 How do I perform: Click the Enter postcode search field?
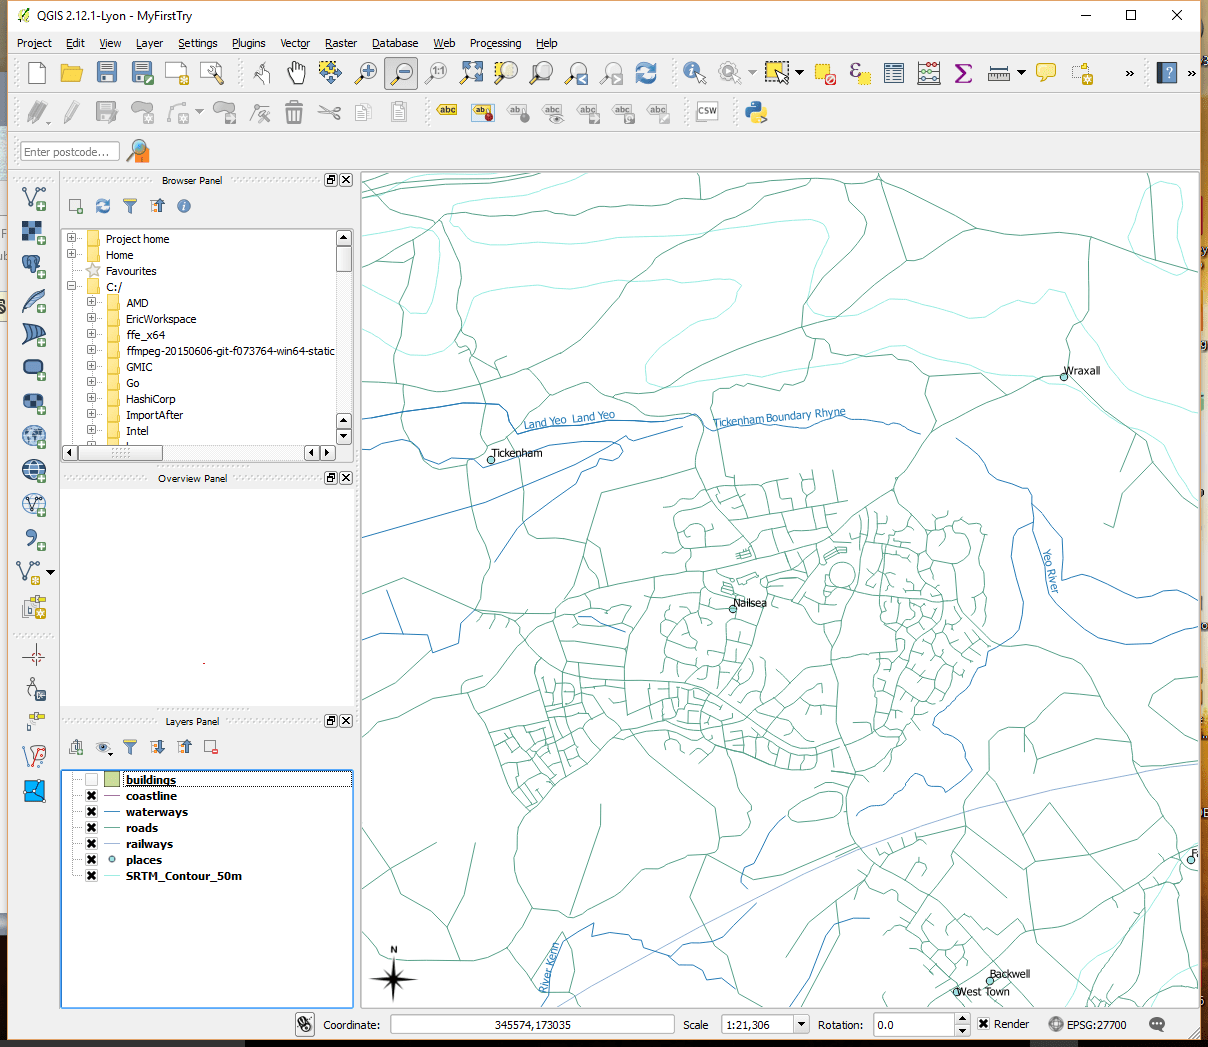pos(70,152)
